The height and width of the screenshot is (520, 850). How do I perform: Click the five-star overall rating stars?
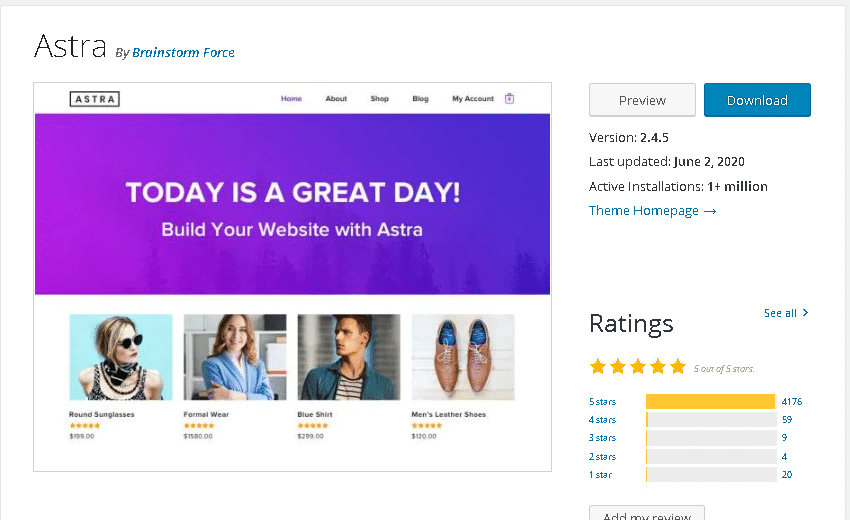[638, 367]
